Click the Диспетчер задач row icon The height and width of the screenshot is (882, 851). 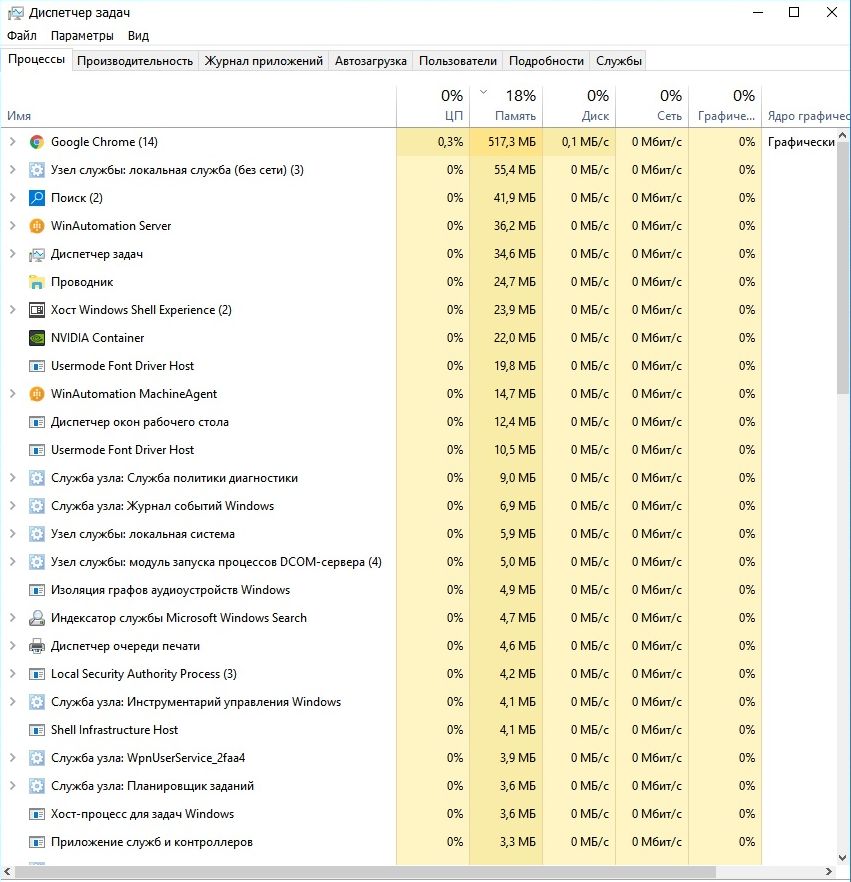[37, 254]
